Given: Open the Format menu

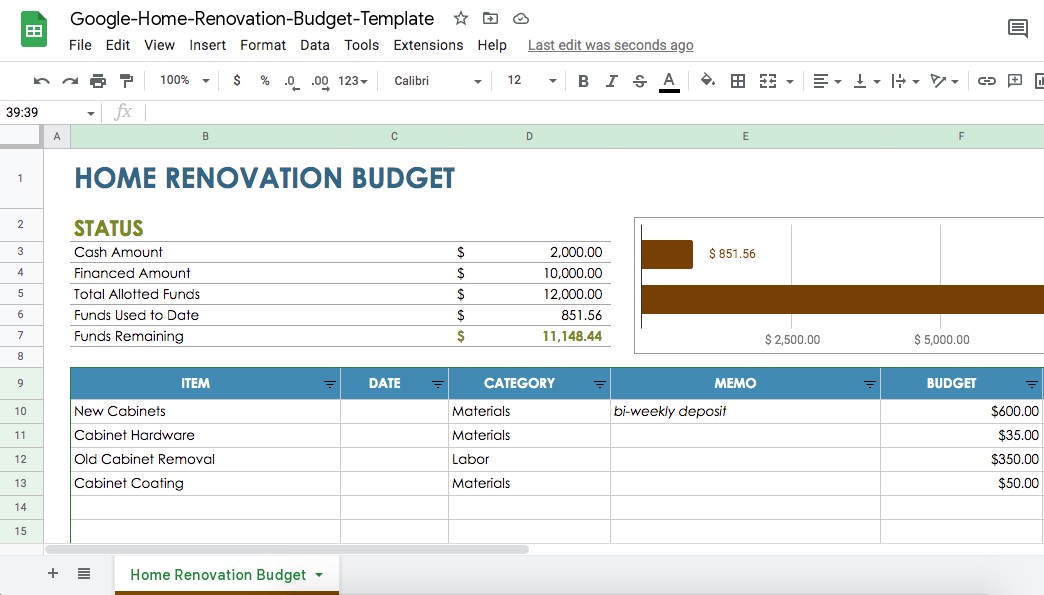Looking at the screenshot, I should [x=263, y=45].
